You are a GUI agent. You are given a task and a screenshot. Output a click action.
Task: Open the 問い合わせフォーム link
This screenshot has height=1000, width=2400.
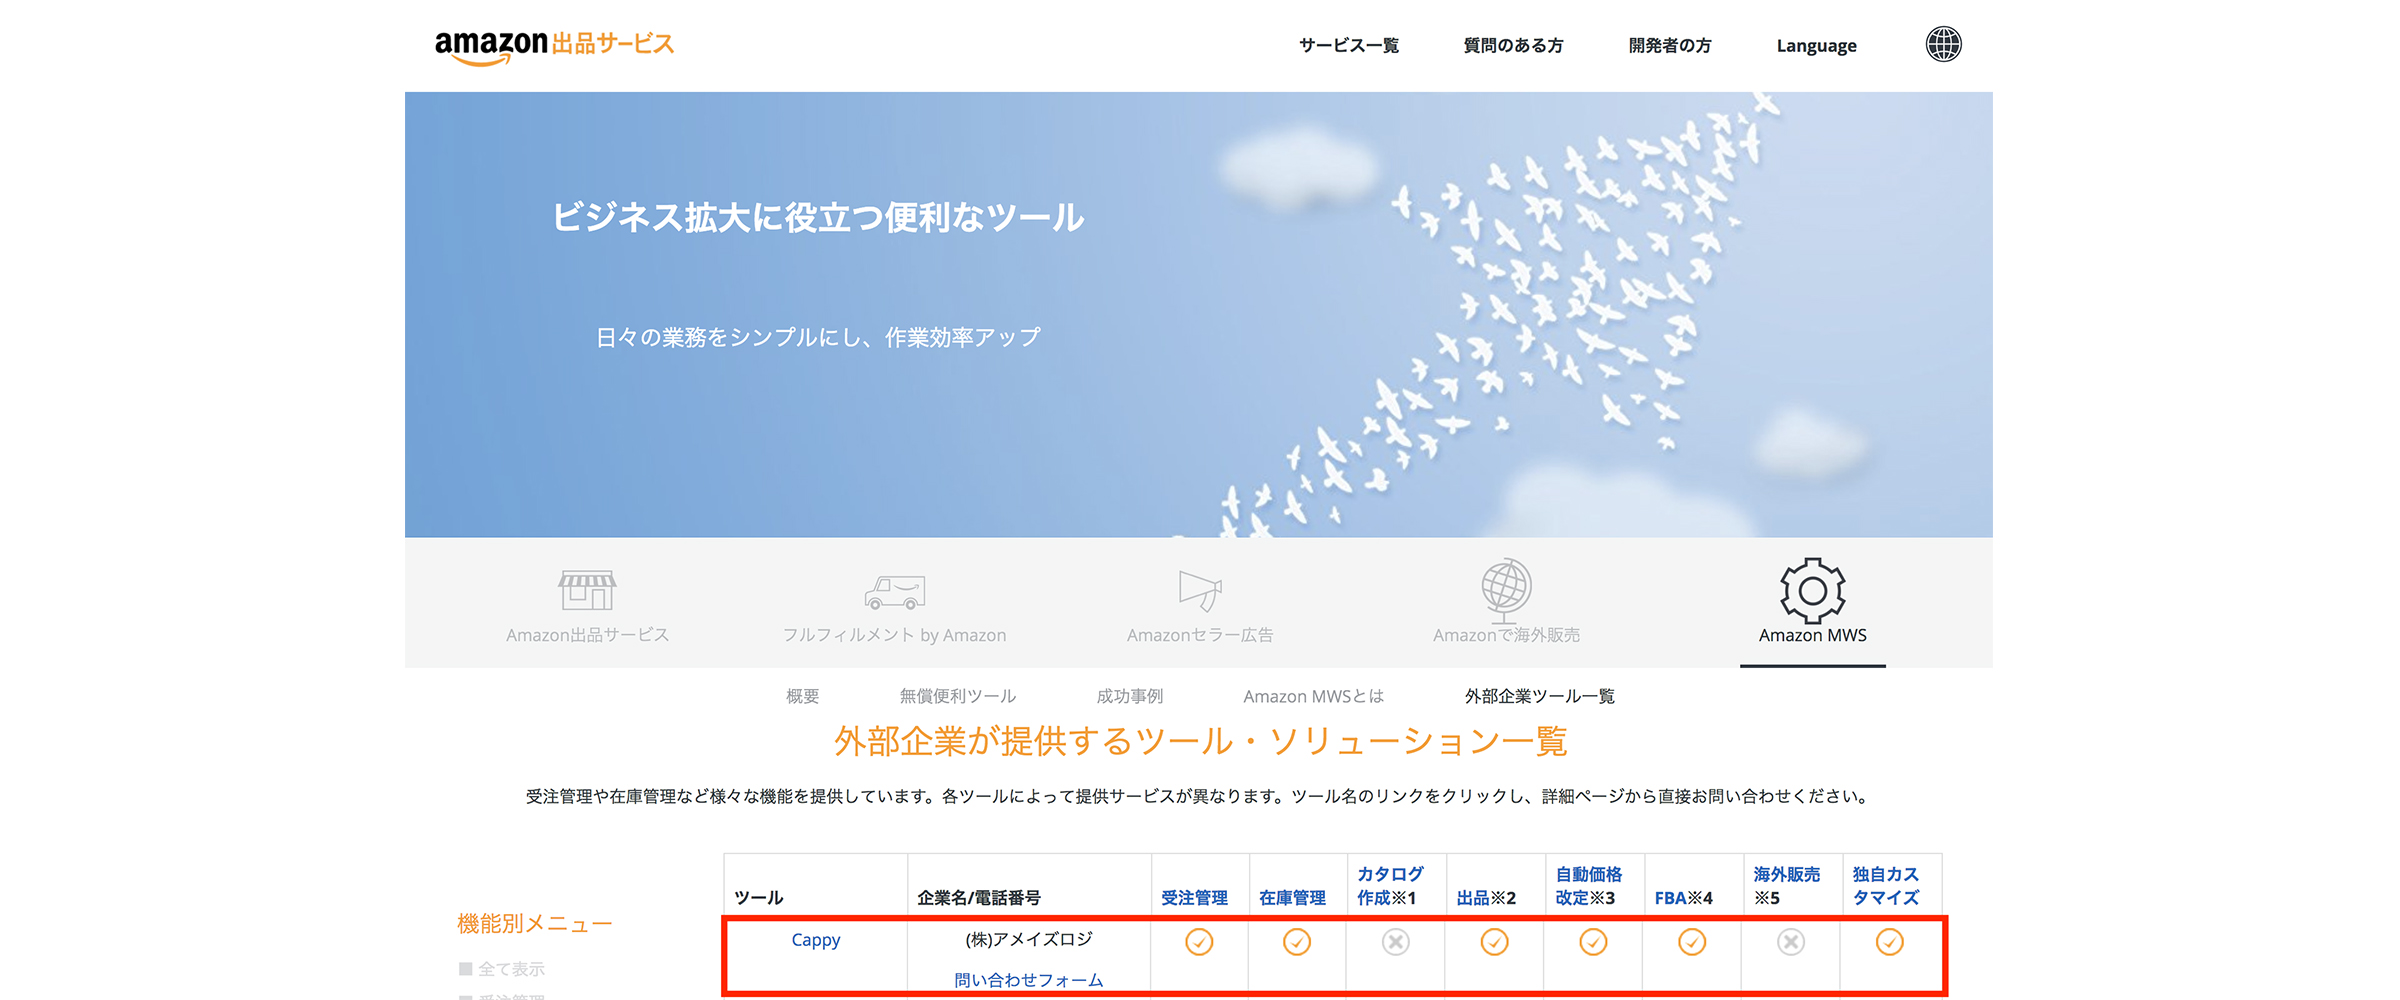1029,980
